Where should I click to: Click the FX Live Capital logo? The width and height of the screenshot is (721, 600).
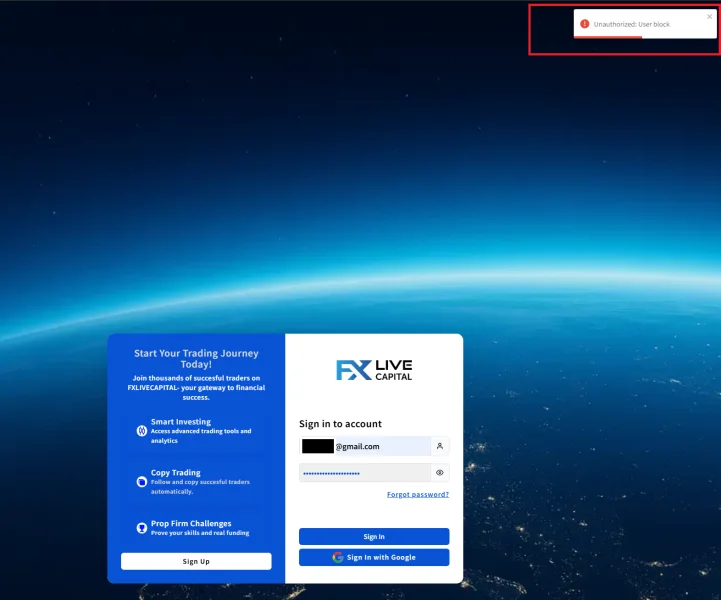pyautogui.click(x=374, y=370)
